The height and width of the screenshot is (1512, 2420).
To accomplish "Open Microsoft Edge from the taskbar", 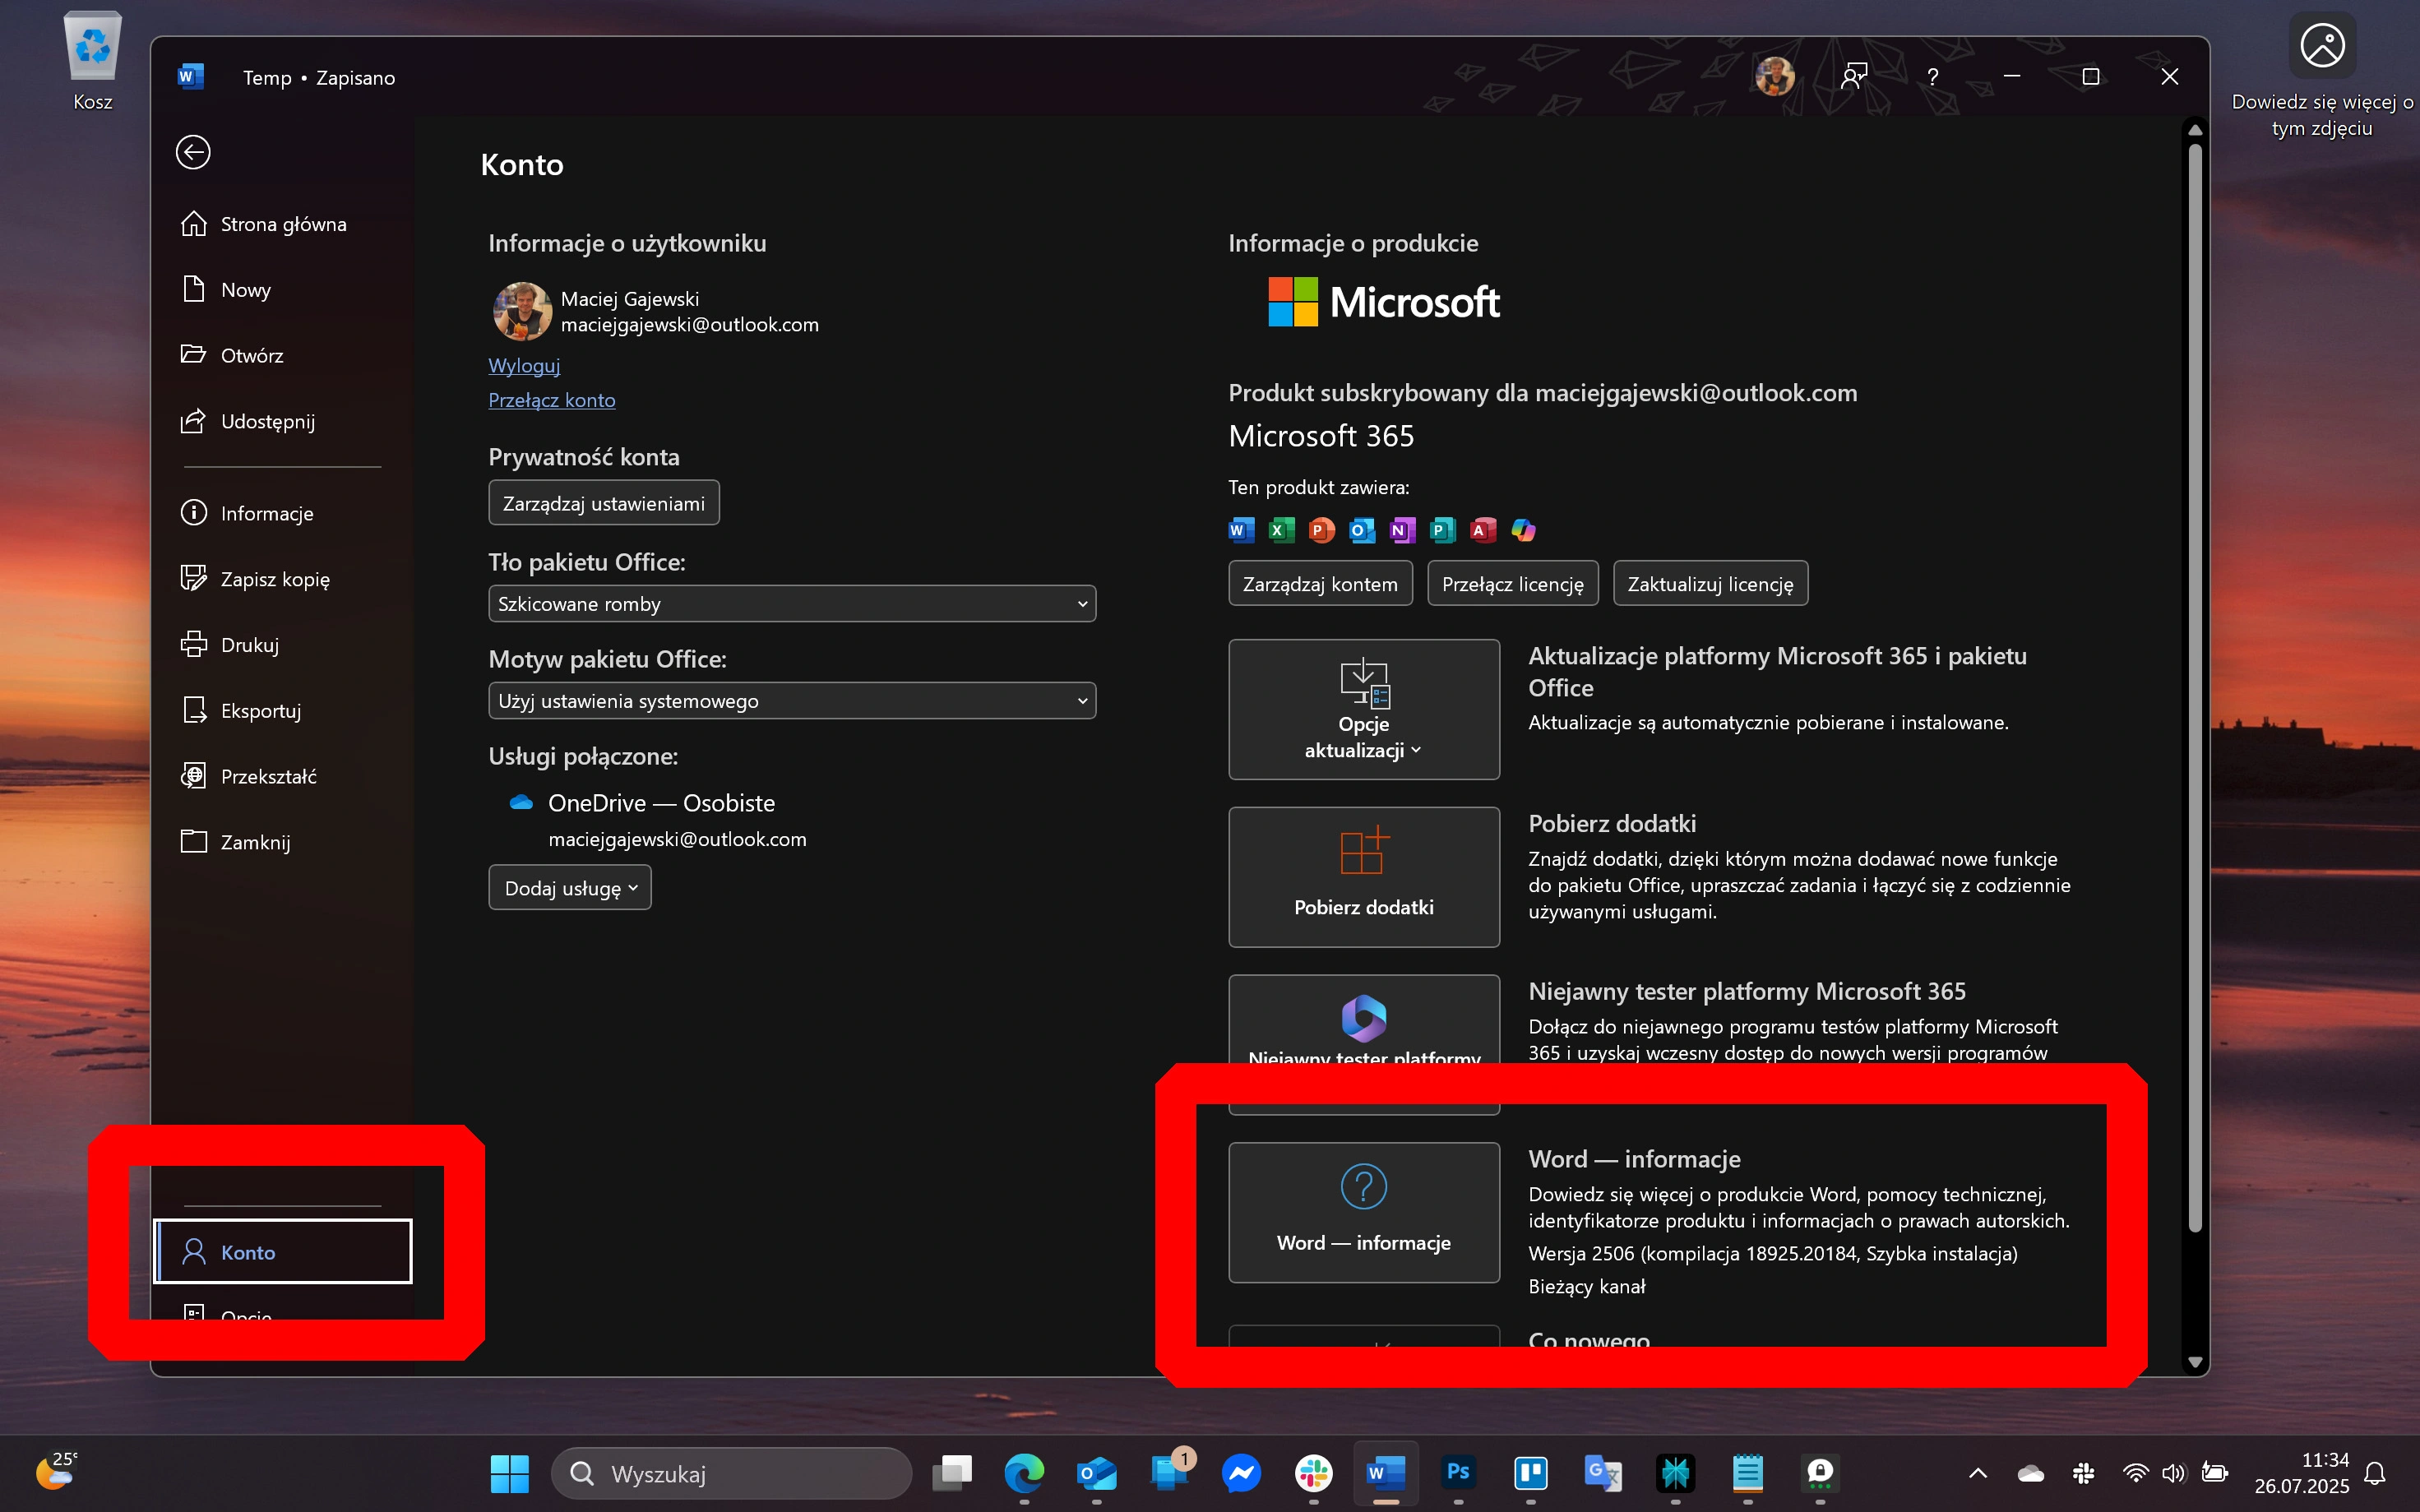I will pos(1024,1473).
